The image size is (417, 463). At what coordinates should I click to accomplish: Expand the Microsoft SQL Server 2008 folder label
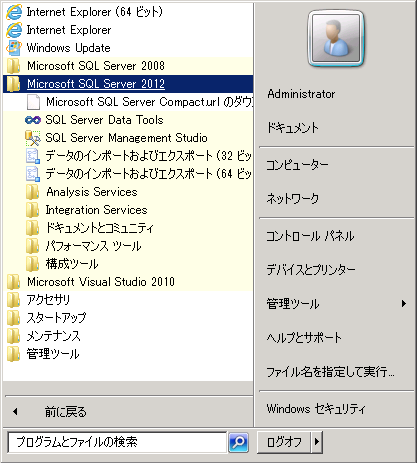pos(96,66)
